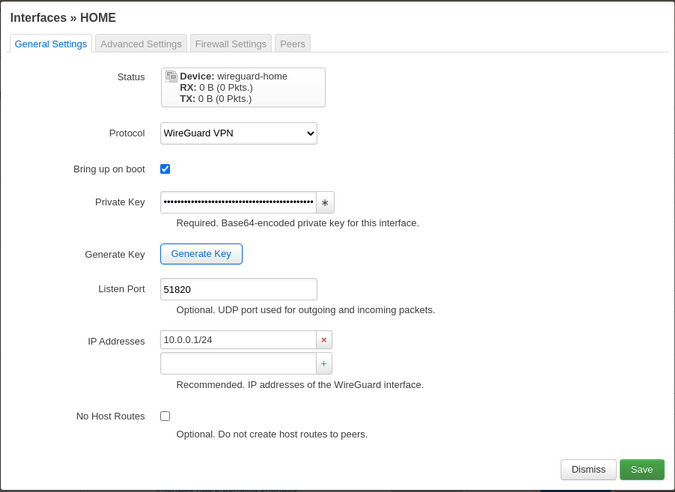Focus the Listen Port field showing 51820
The width and height of the screenshot is (675, 492).
coord(238,289)
